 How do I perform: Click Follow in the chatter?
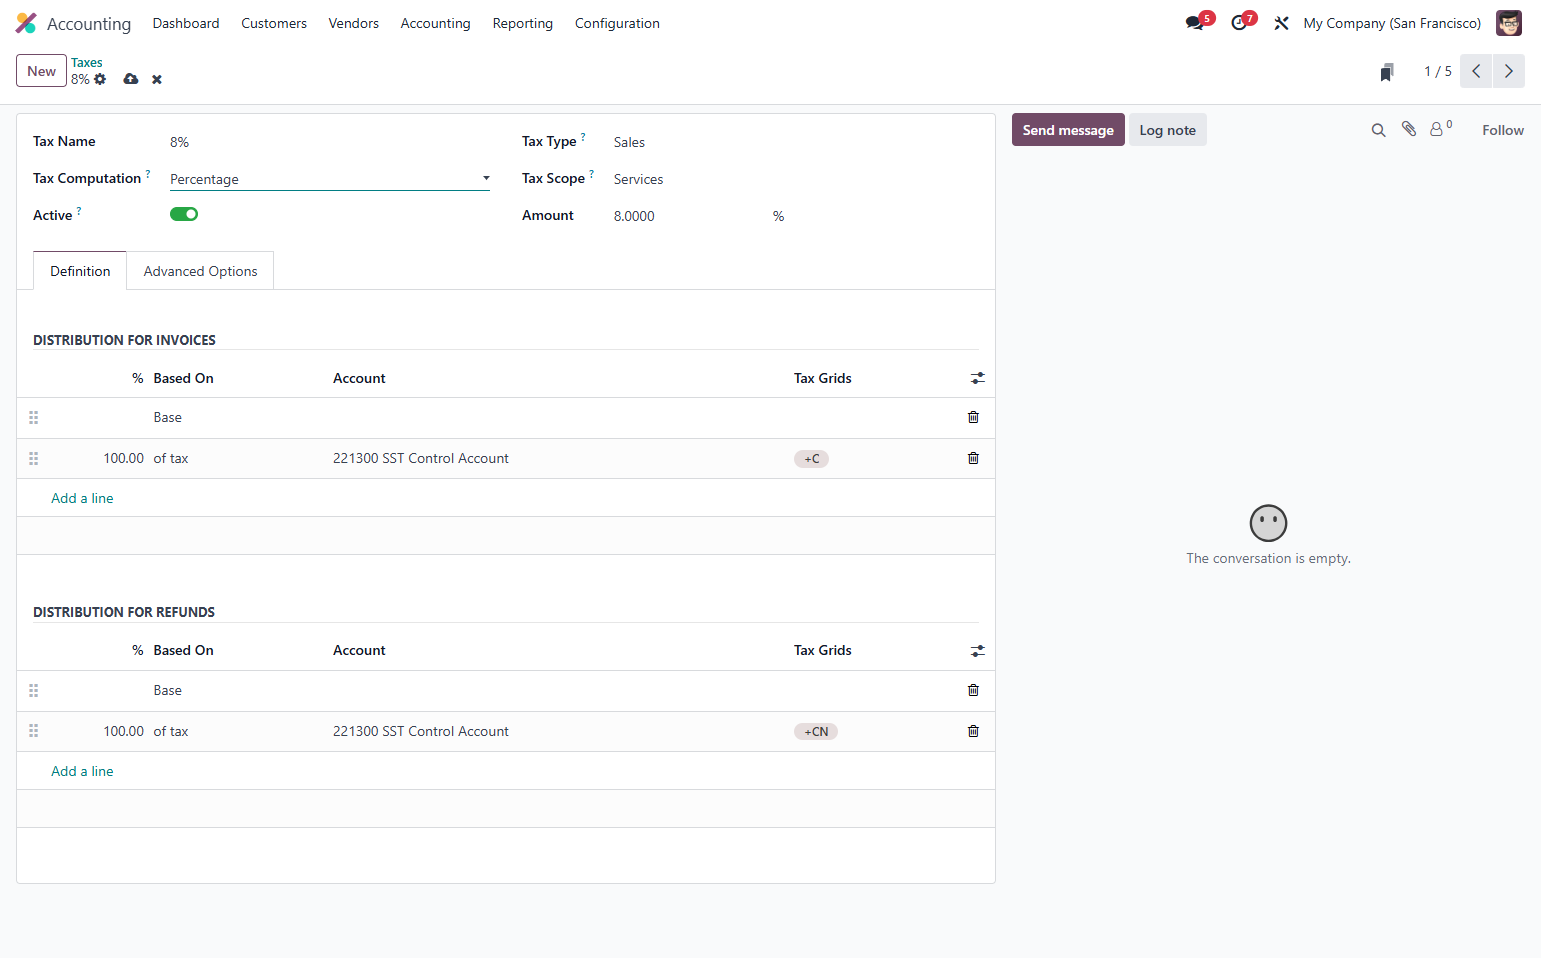(x=1503, y=130)
